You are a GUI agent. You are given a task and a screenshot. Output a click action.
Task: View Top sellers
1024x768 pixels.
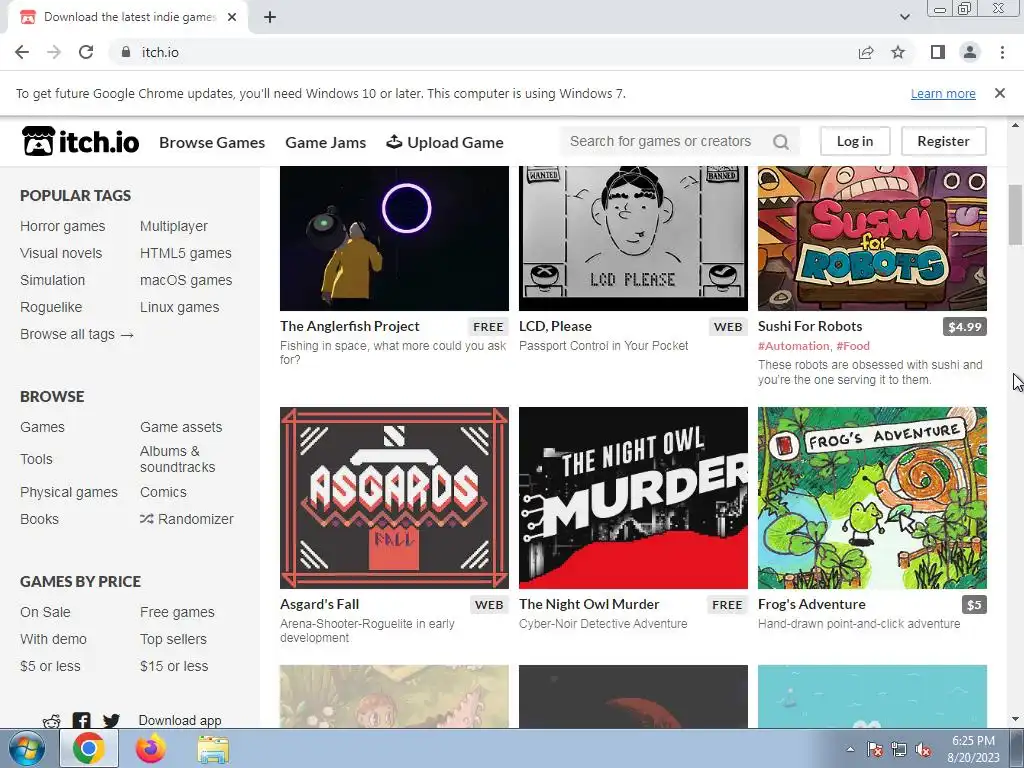[x=173, y=639]
